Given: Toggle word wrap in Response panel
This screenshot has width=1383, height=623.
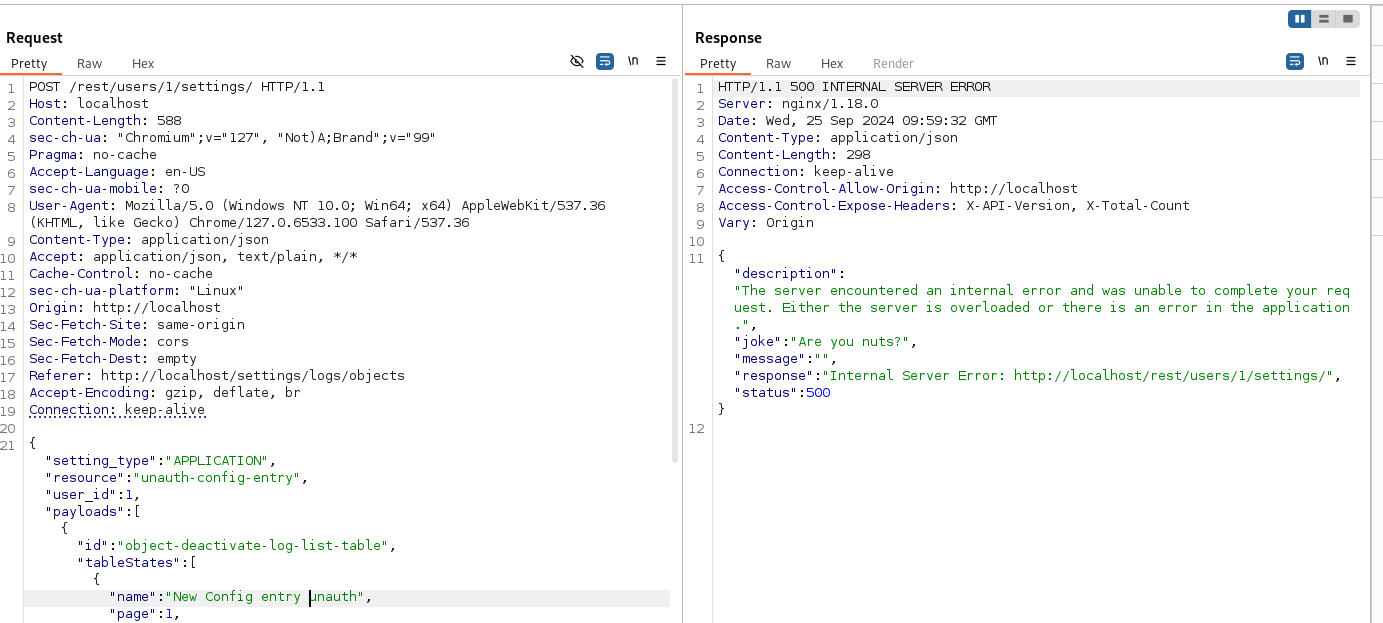Looking at the screenshot, I should click(x=1294, y=61).
